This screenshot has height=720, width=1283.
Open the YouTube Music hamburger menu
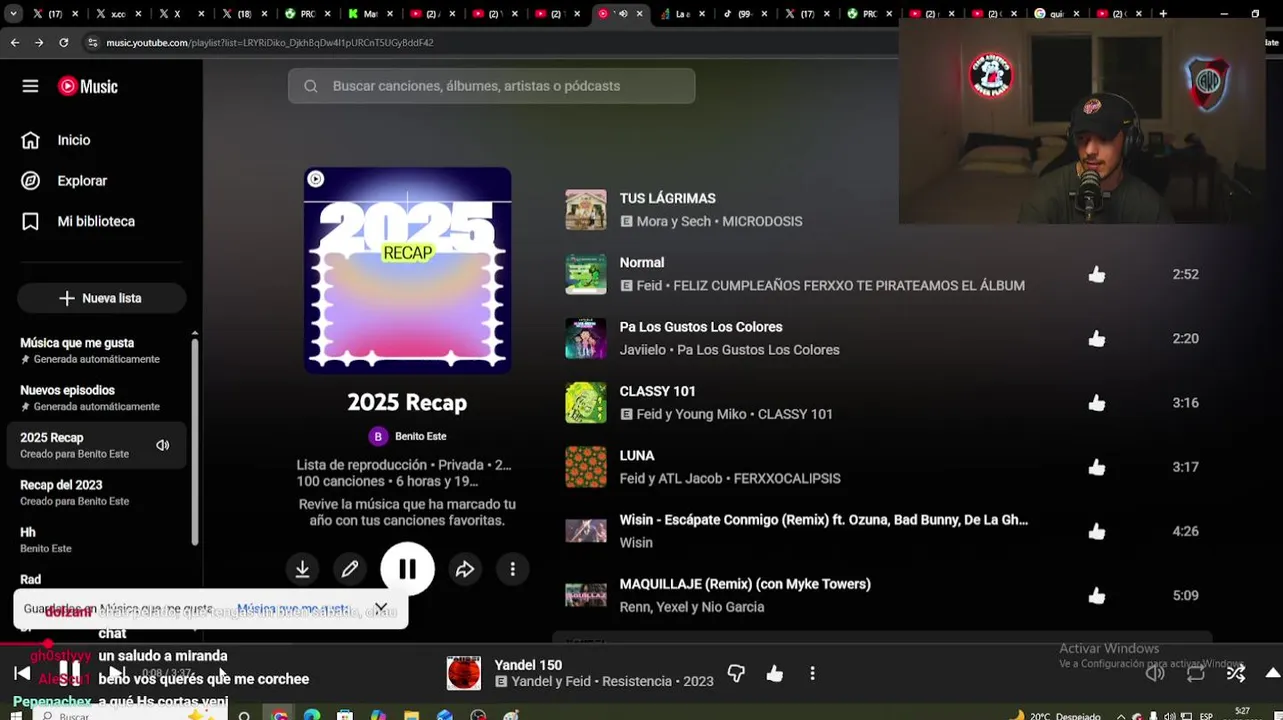(x=30, y=86)
